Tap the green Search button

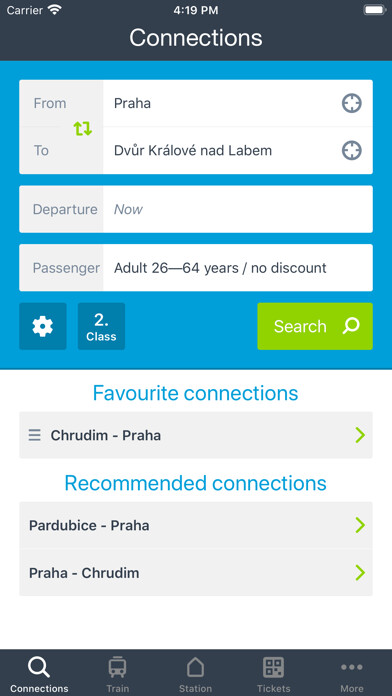315,326
